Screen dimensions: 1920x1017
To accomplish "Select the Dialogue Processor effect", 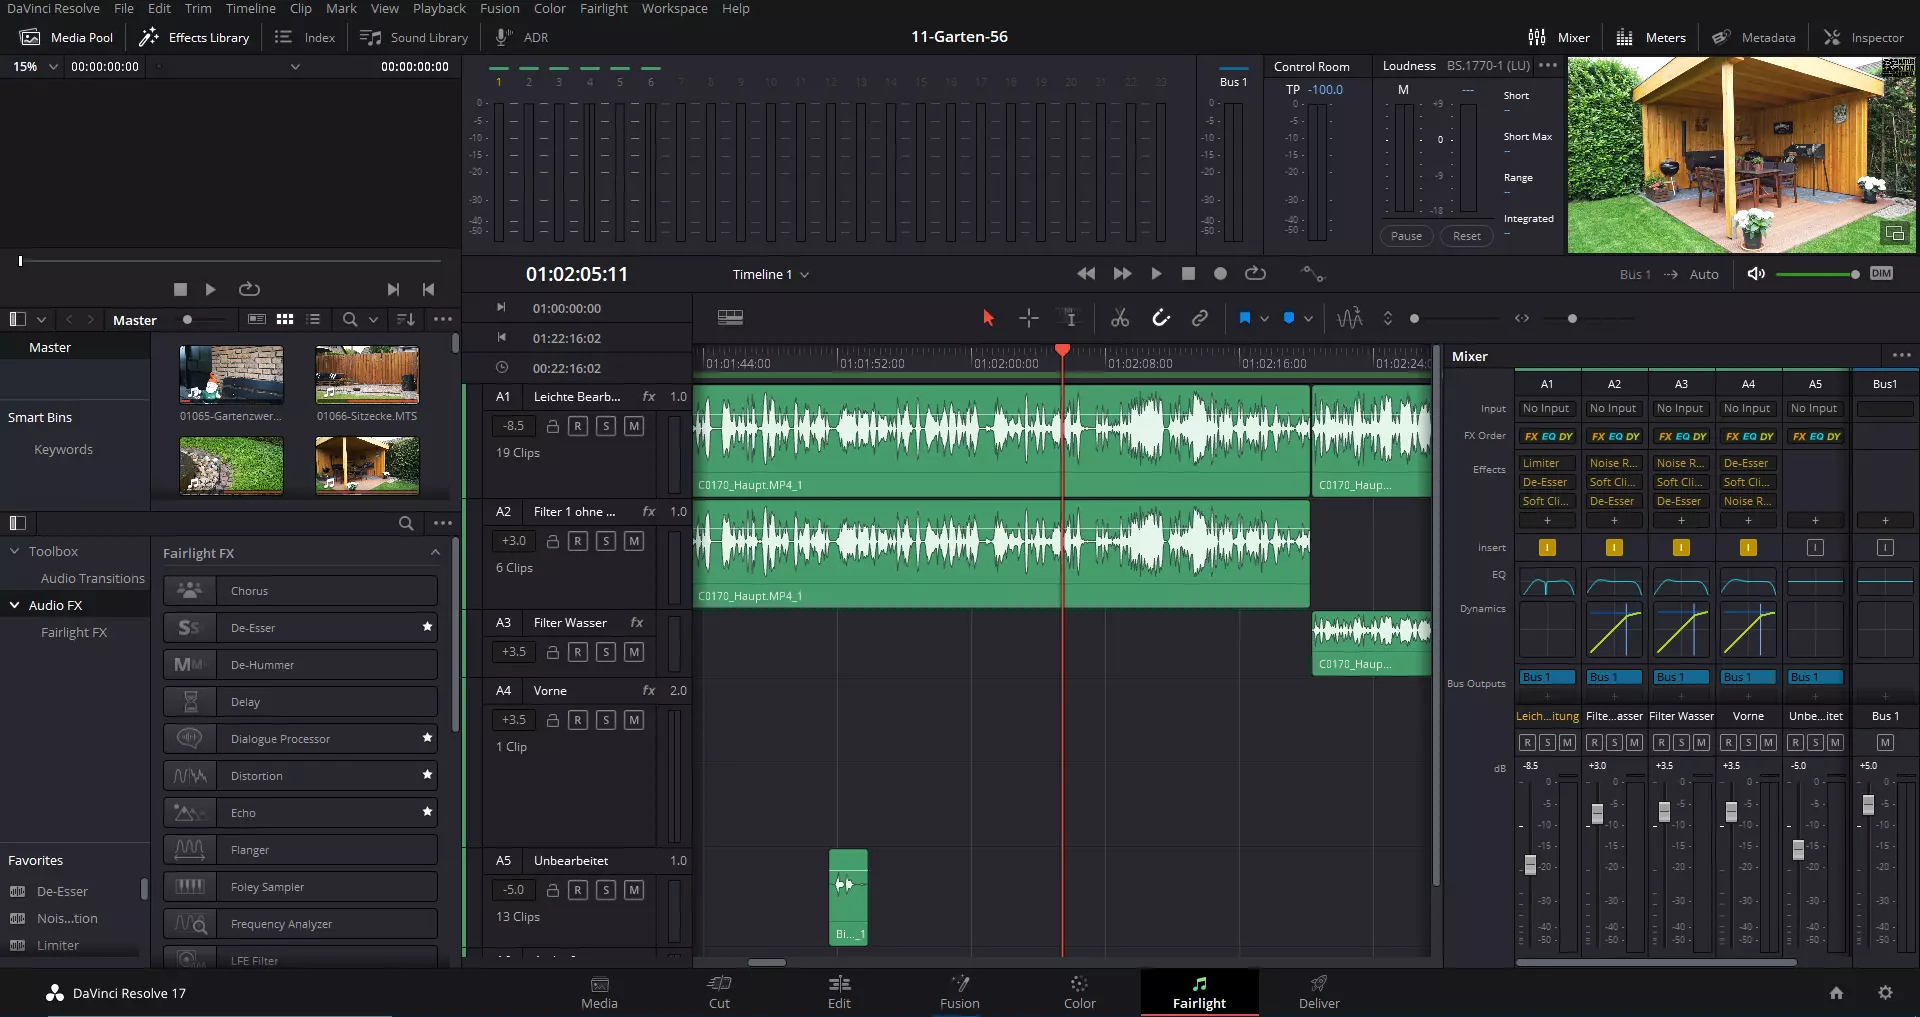I will [300, 738].
